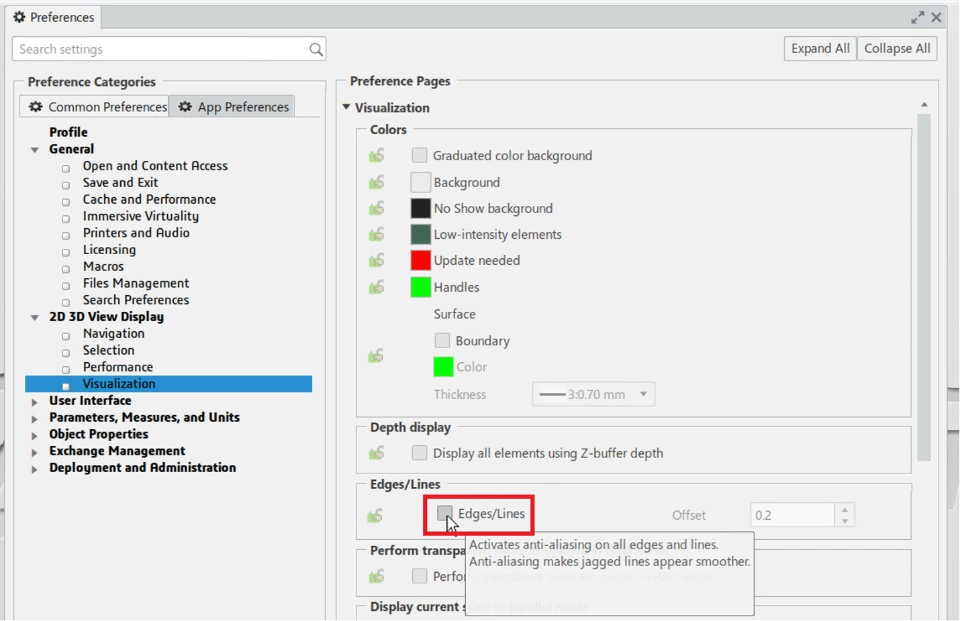Click lock icon next to Background color
This screenshot has width=960, height=621.
click(x=376, y=182)
